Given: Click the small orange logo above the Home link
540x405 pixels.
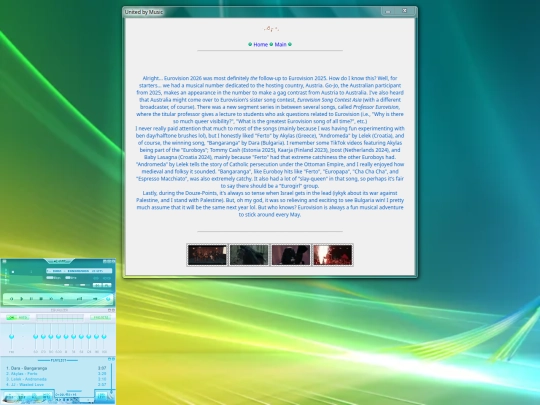Looking at the screenshot, I should point(271,29).
